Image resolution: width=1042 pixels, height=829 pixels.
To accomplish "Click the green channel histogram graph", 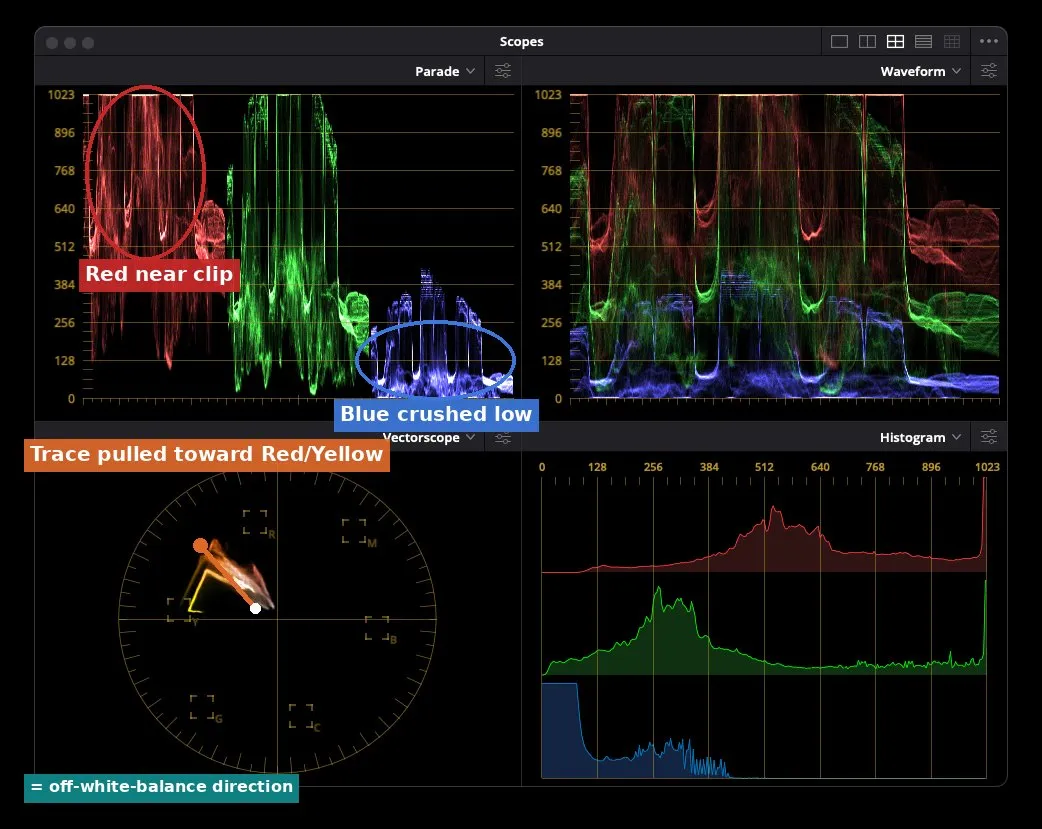I will coord(764,627).
